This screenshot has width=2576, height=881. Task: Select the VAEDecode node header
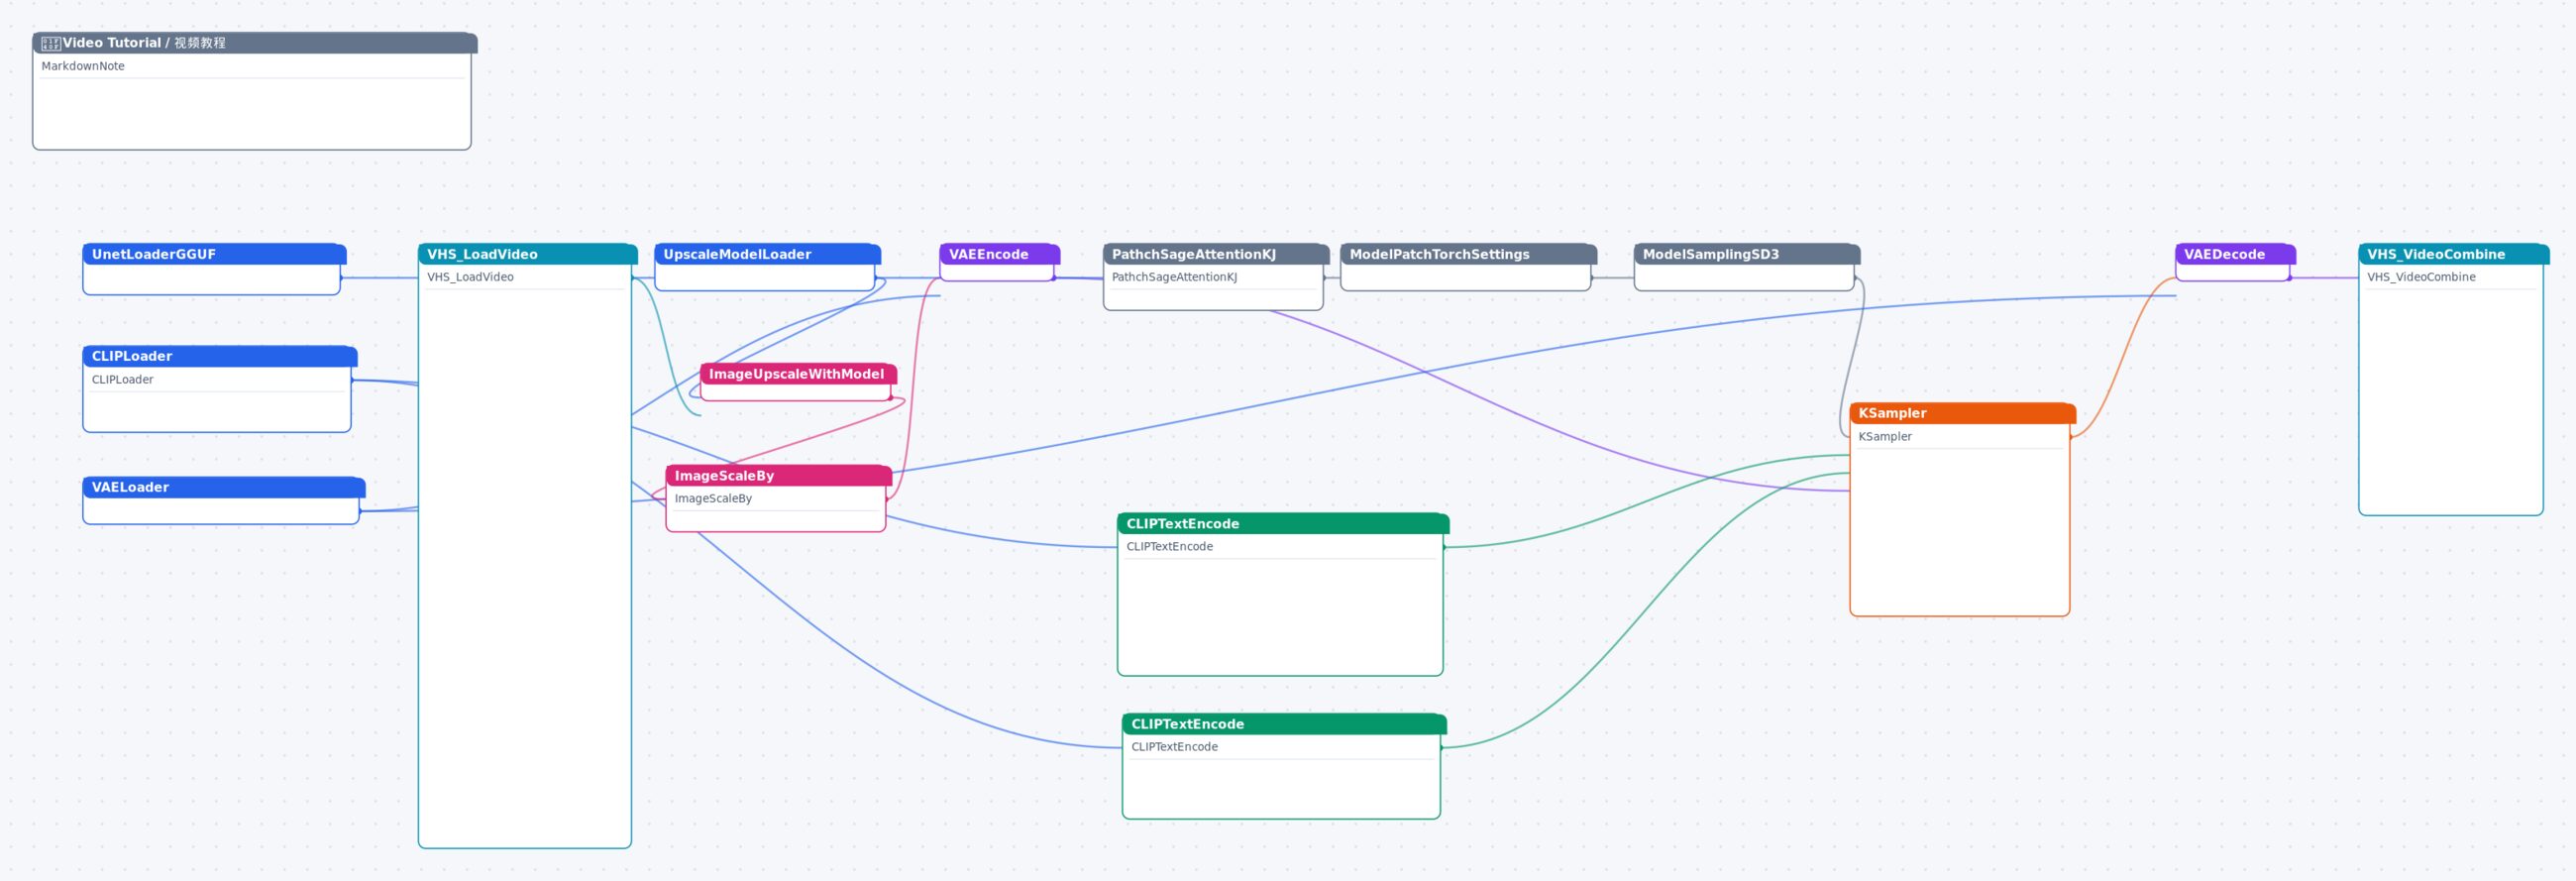coord(2236,254)
